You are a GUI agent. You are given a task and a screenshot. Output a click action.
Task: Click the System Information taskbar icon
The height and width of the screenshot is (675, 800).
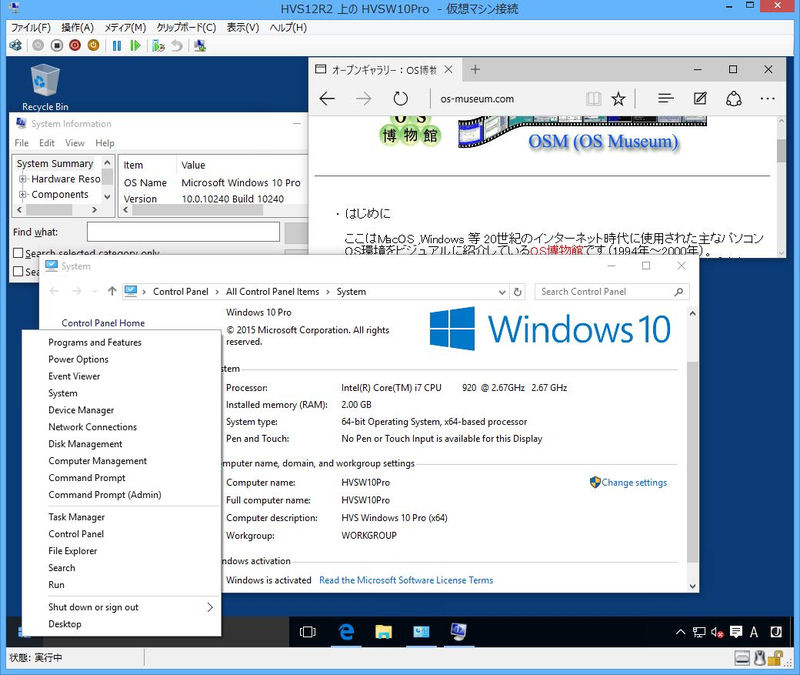pyautogui.click(x=458, y=632)
